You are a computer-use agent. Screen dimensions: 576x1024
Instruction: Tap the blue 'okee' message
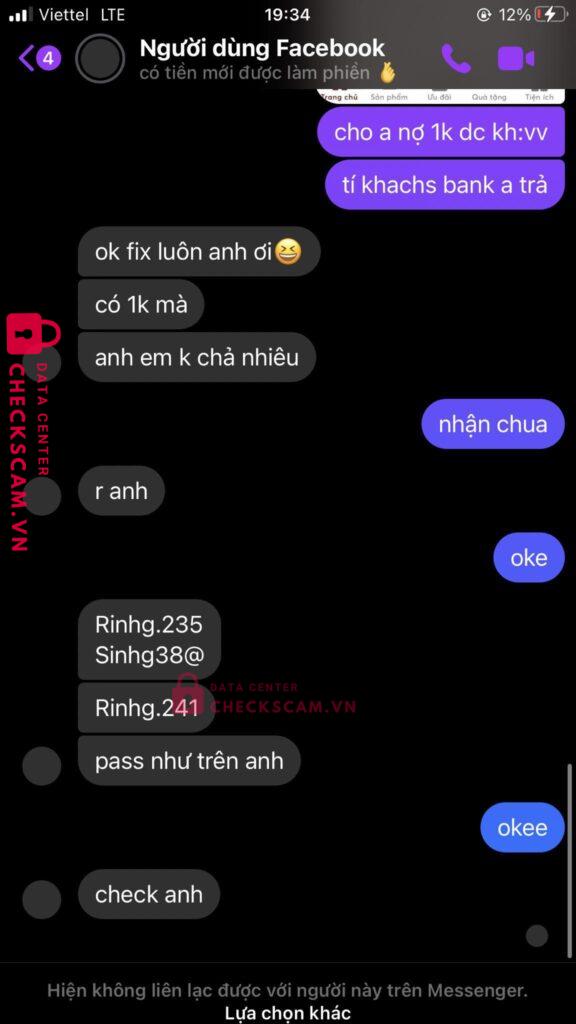click(522, 827)
